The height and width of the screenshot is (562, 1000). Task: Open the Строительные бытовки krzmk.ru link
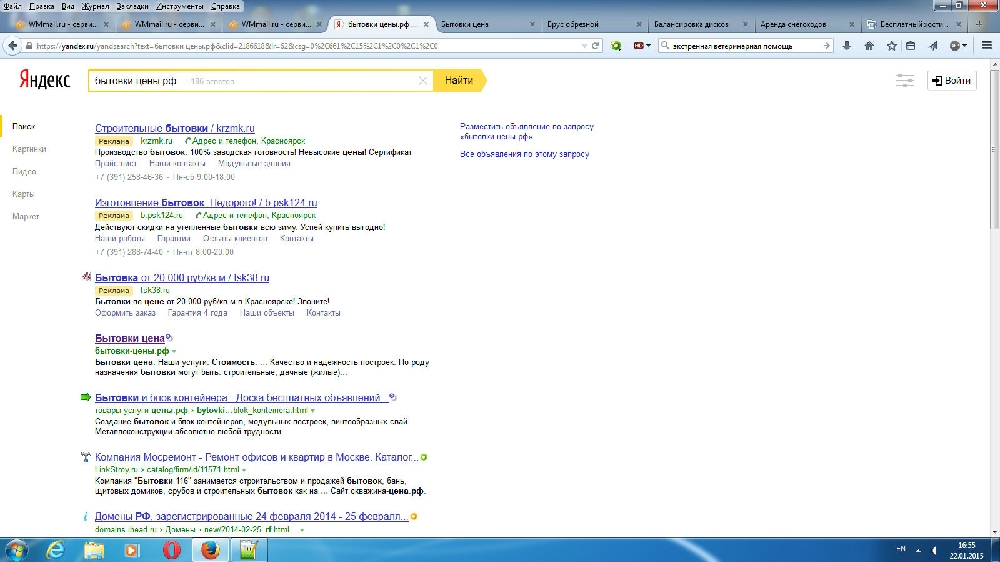tap(175, 128)
